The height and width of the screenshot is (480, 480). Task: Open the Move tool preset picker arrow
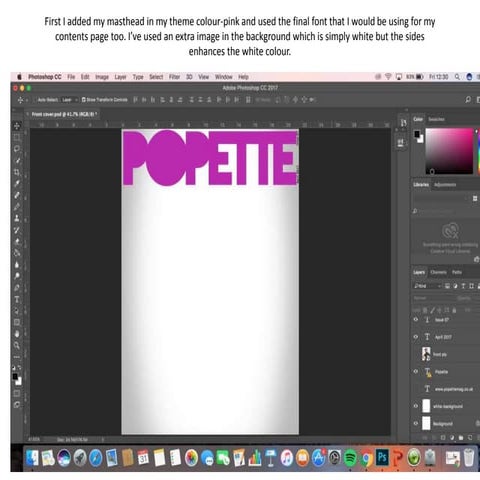27,100
